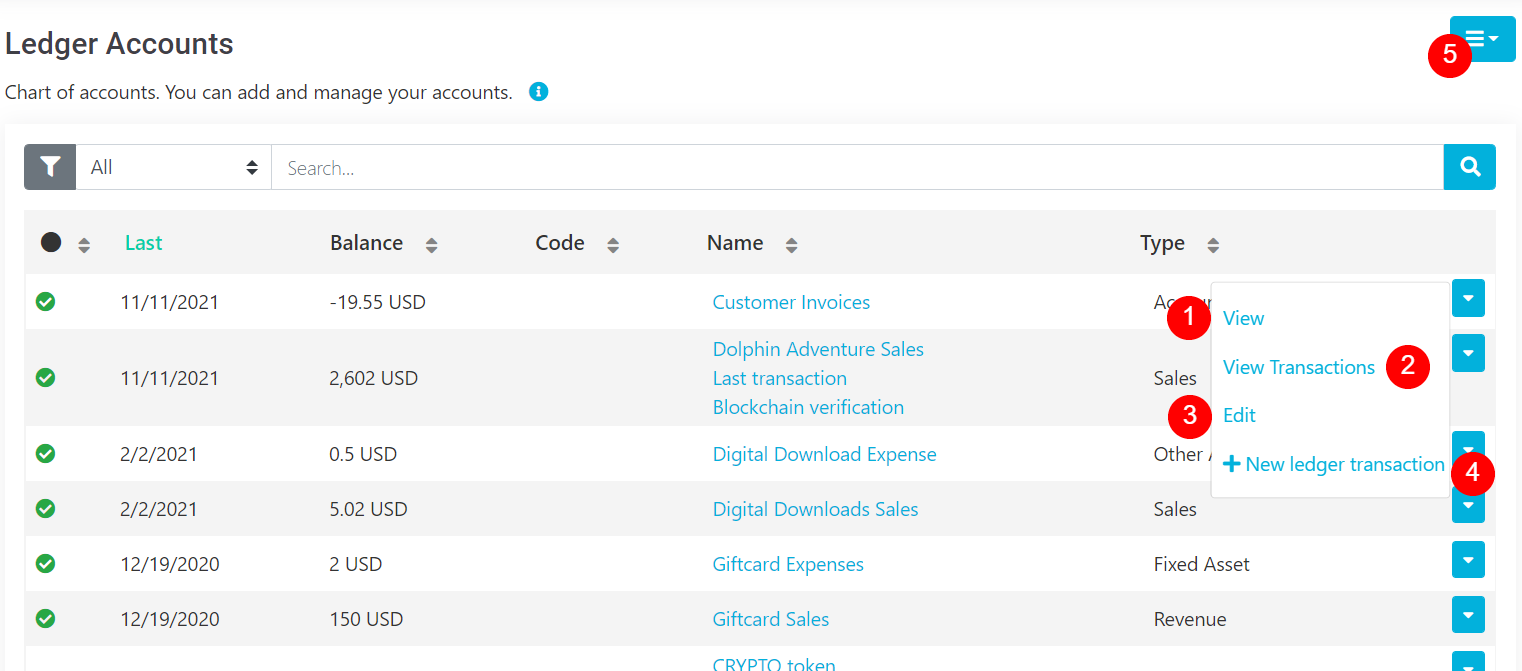1522x671 pixels.
Task: Click the green check for Giftcard Sales row
Action: [45, 619]
